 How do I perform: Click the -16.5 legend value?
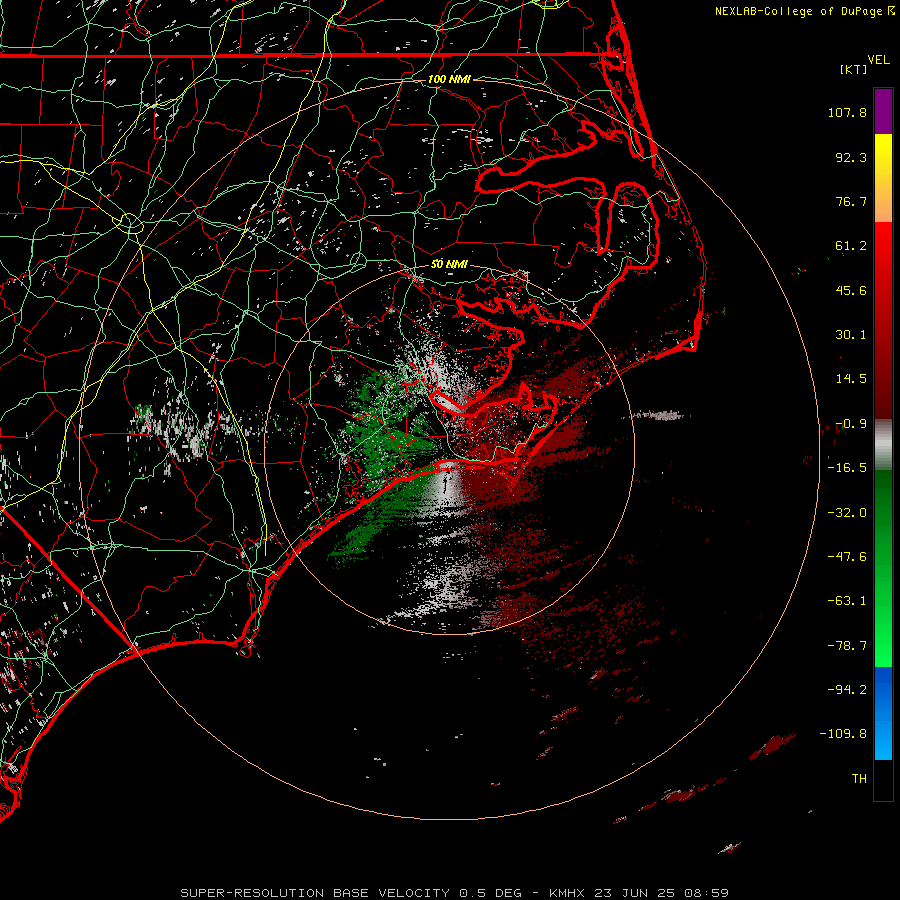click(x=847, y=468)
